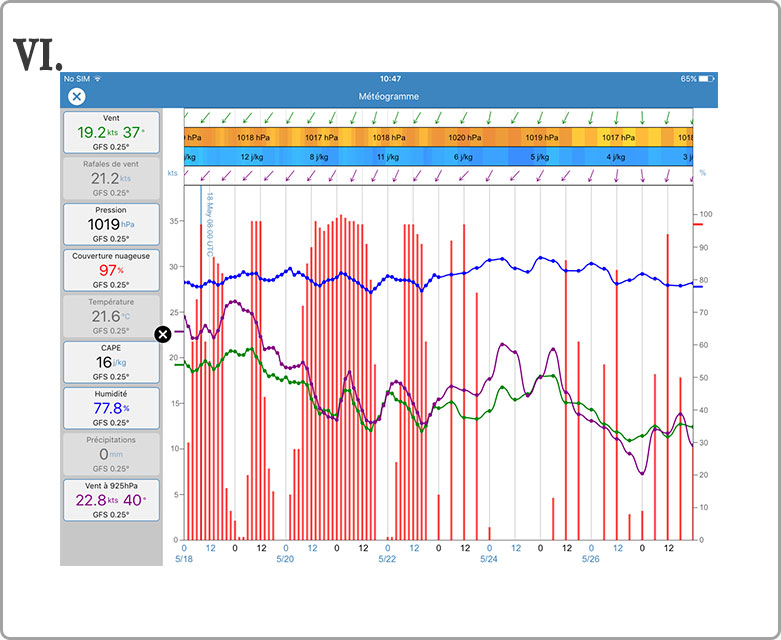Toggle the Température 21.6 parameter card
781x640 pixels.
tap(111, 316)
